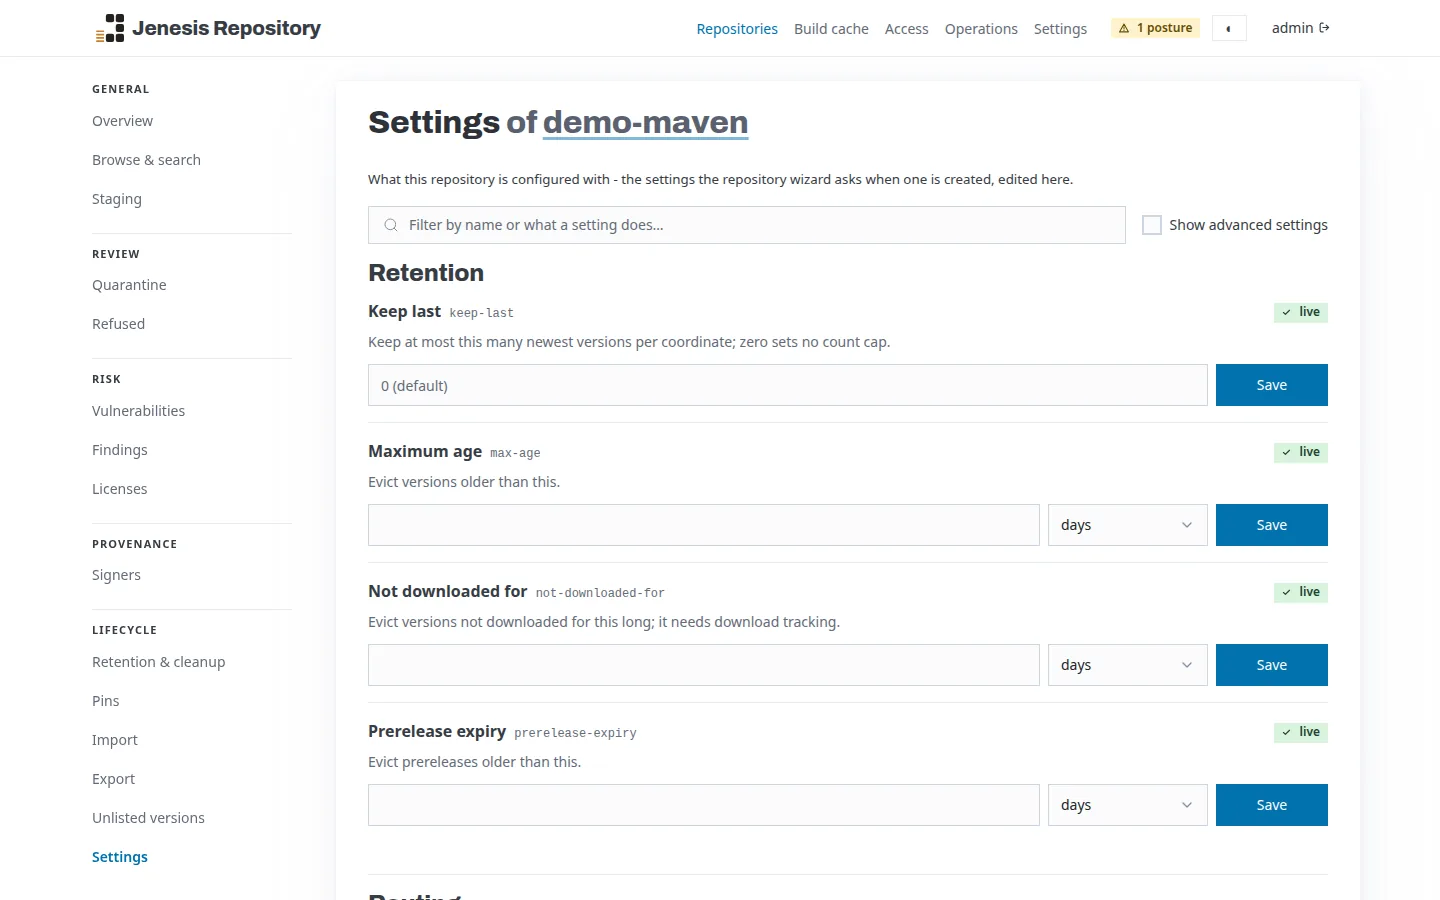Viewport: 1440px width, 900px height.
Task: Save the Prerelease expiry setting
Action: click(1272, 805)
